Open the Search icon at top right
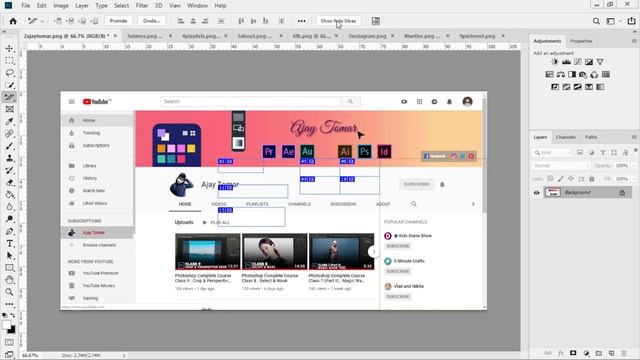The height and width of the screenshot is (360, 640). [596, 21]
